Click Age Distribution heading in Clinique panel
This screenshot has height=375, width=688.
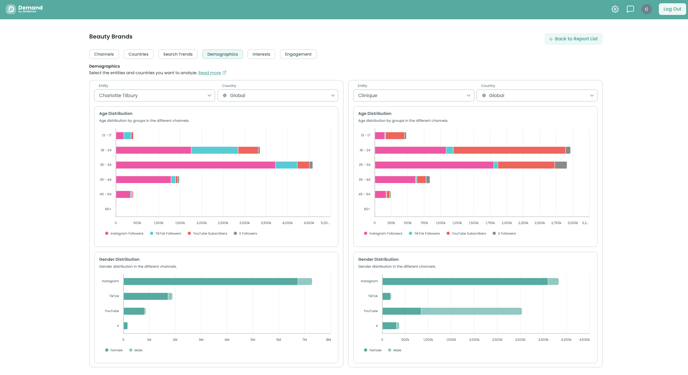pos(375,114)
